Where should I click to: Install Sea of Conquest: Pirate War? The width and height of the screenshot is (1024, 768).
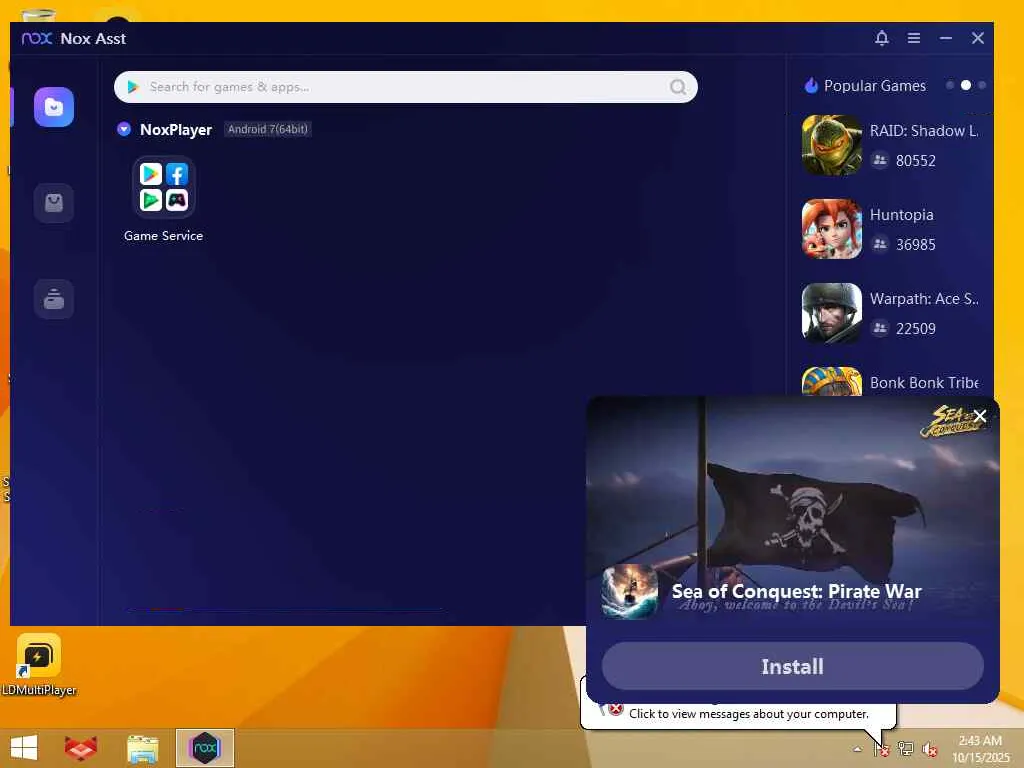792,666
